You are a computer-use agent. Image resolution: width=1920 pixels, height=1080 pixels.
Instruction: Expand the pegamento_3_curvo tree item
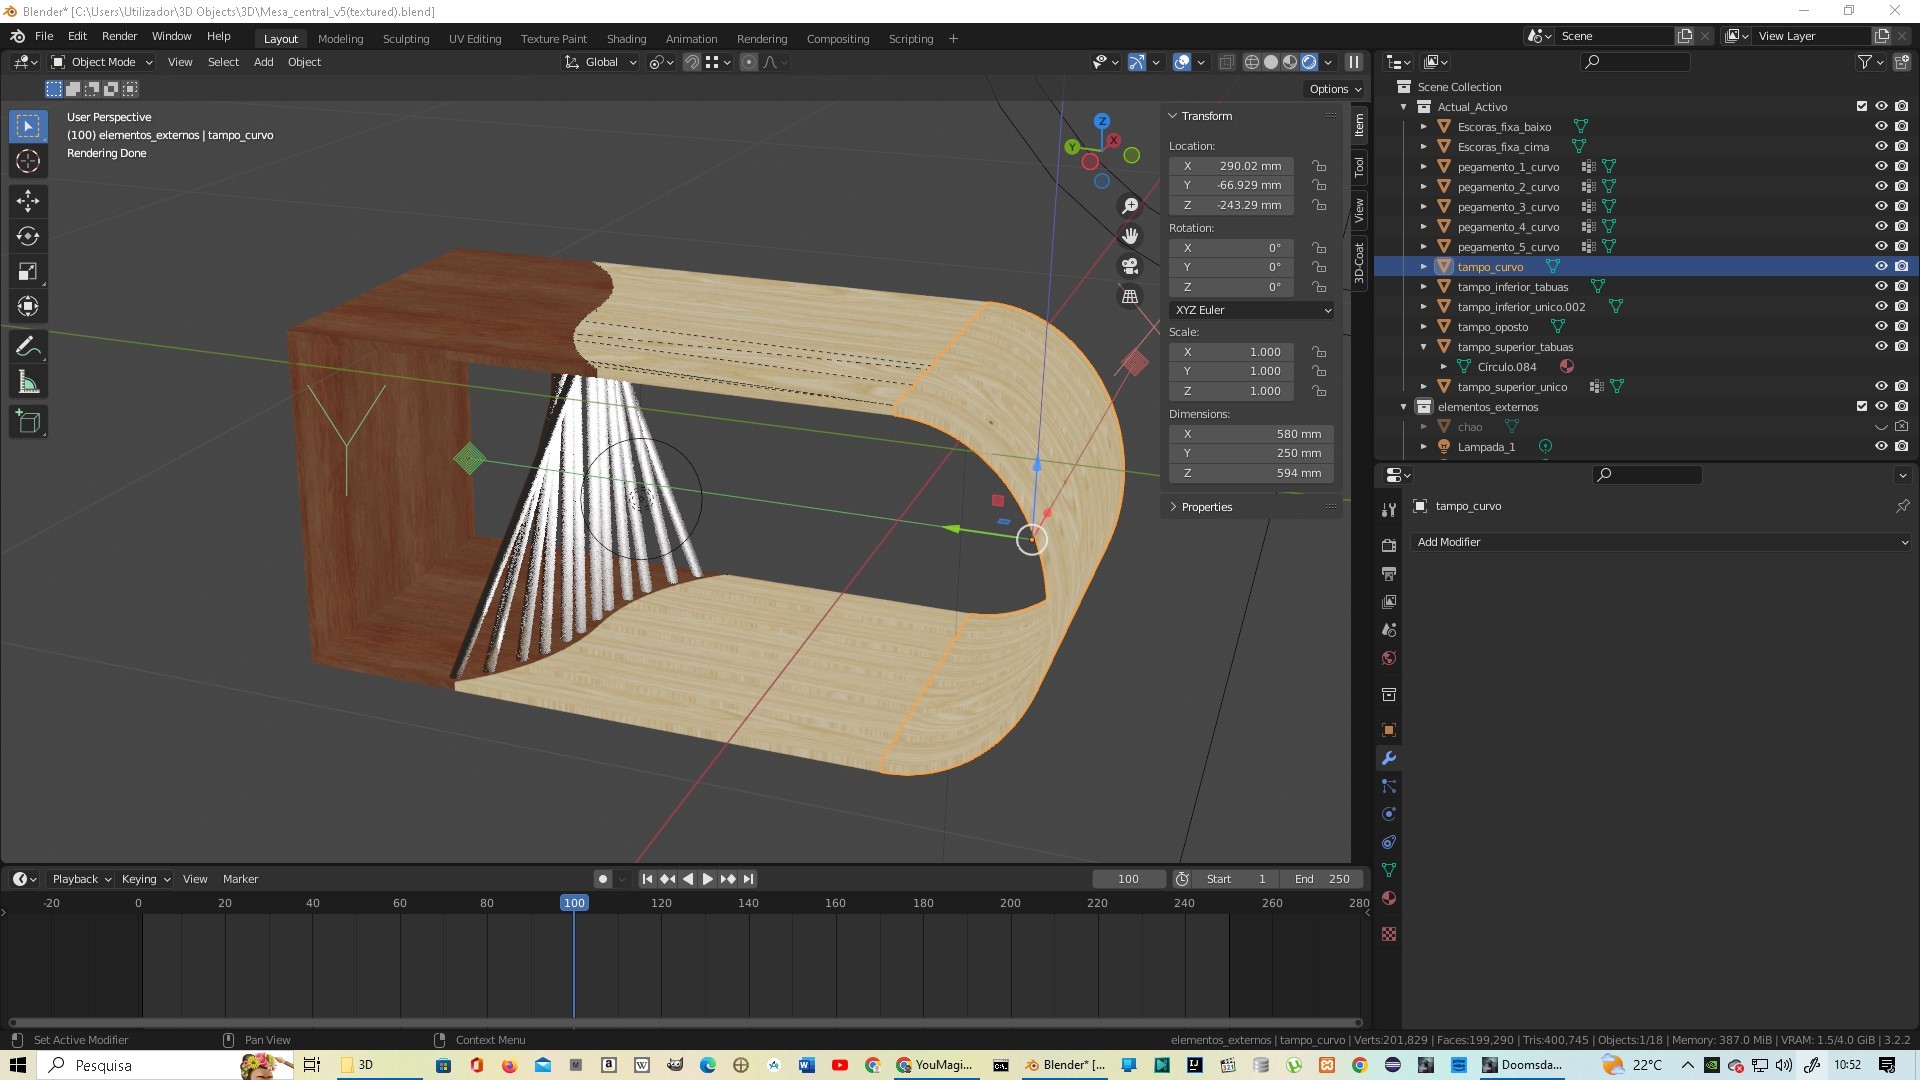[1424, 207]
